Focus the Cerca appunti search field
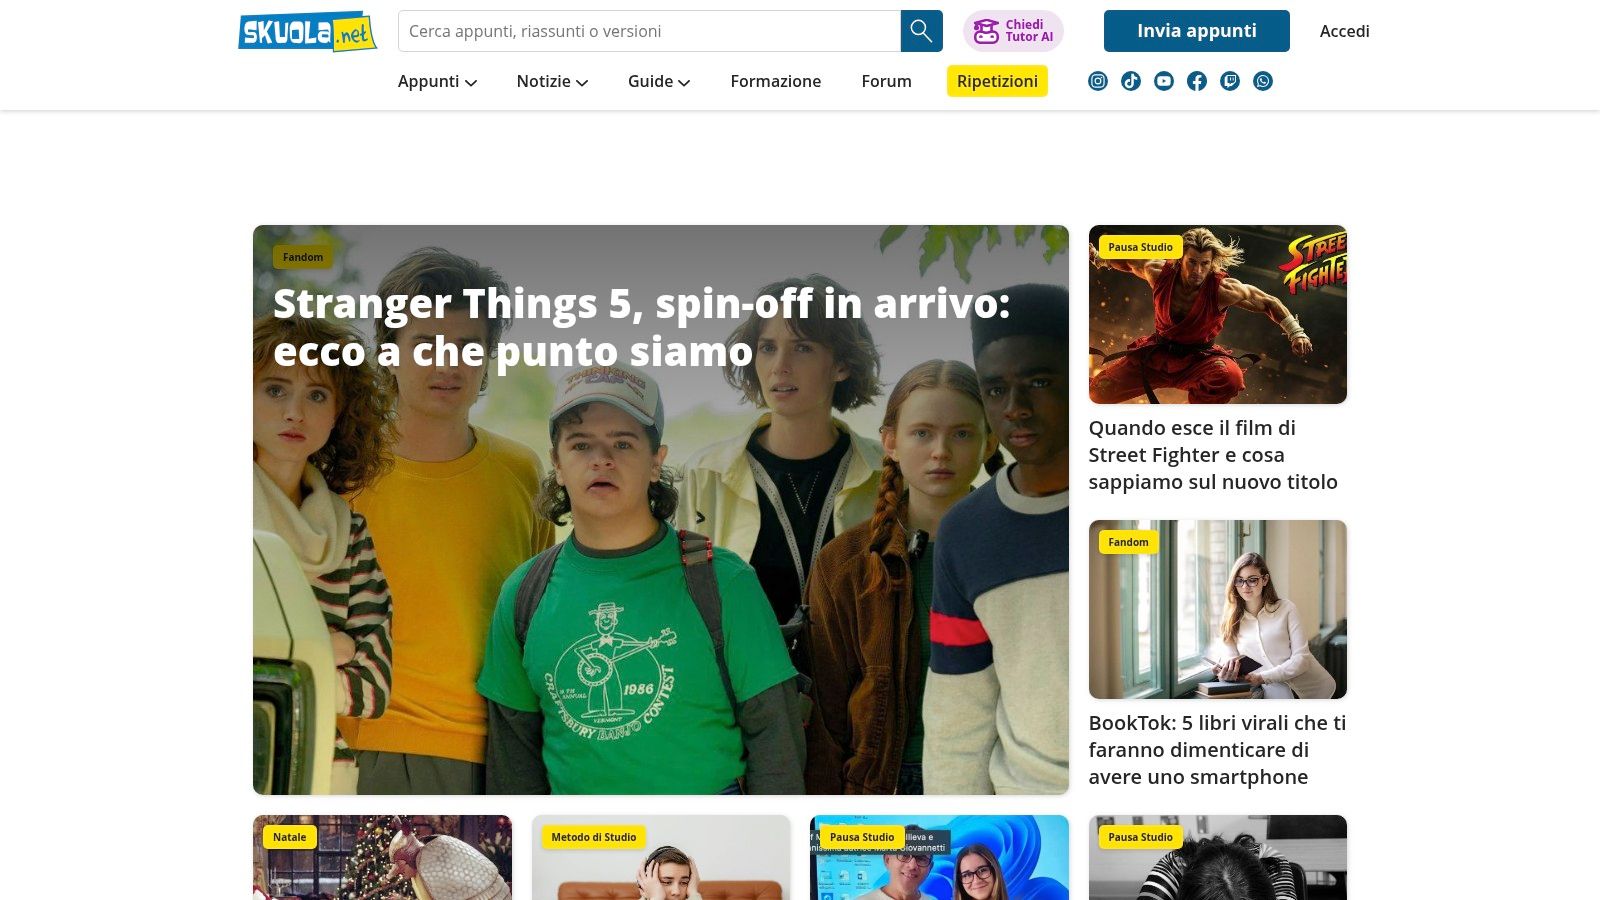The image size is (1600, 900). (x=650, y=31)
